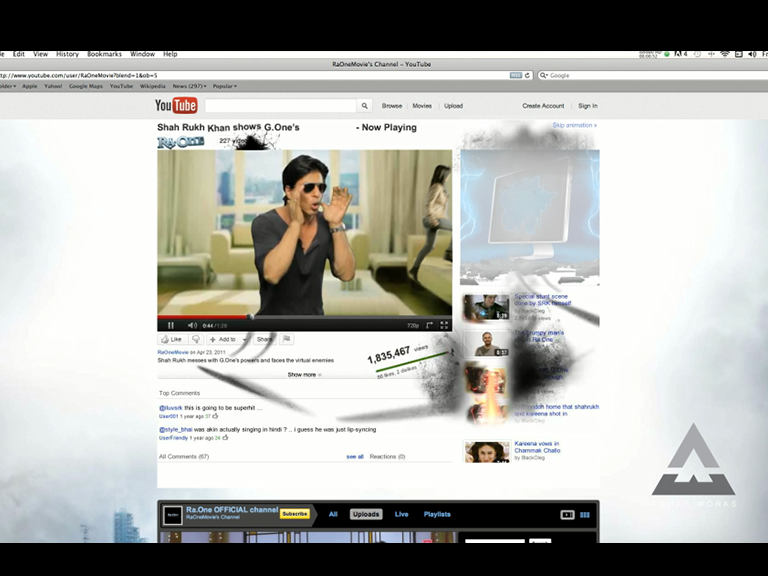Click the Time Machine clock icon in the menu bar
The height and width of the screenshot is (576, 768).
coord(697,54)
